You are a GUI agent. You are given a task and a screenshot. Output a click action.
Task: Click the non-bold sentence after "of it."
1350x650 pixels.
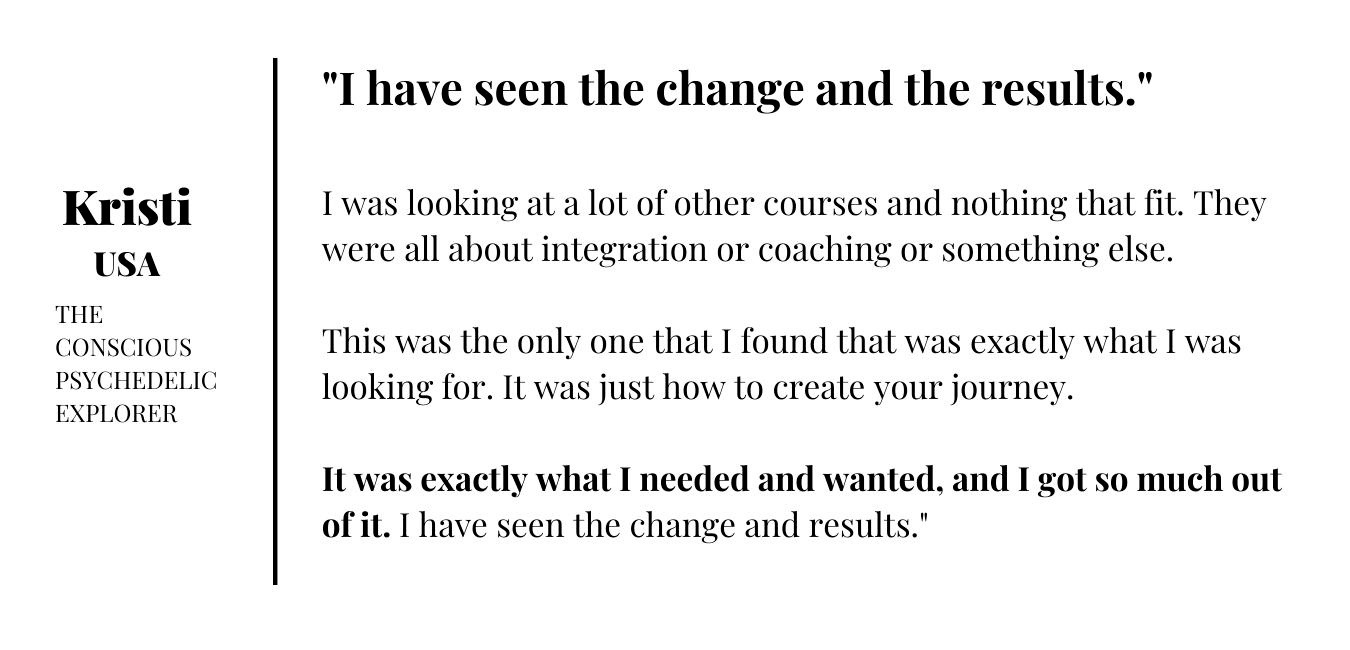[664, 526]
